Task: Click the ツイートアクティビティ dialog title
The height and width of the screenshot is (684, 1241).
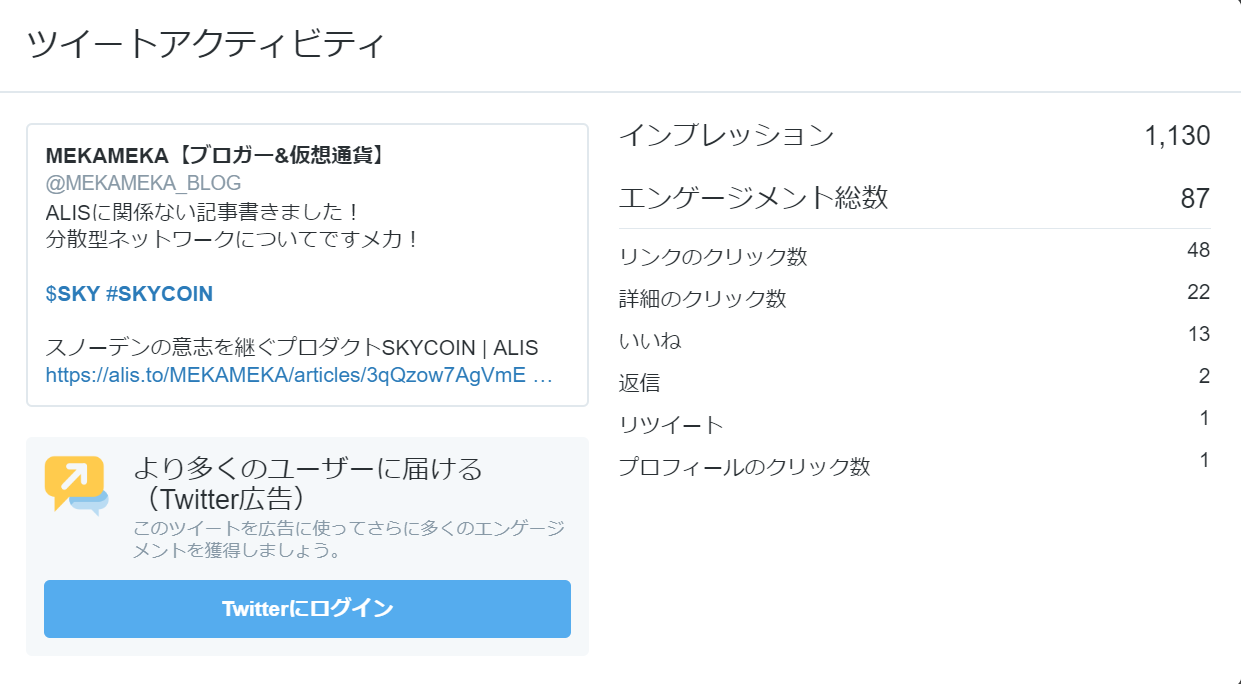Action: click(206, 45)
